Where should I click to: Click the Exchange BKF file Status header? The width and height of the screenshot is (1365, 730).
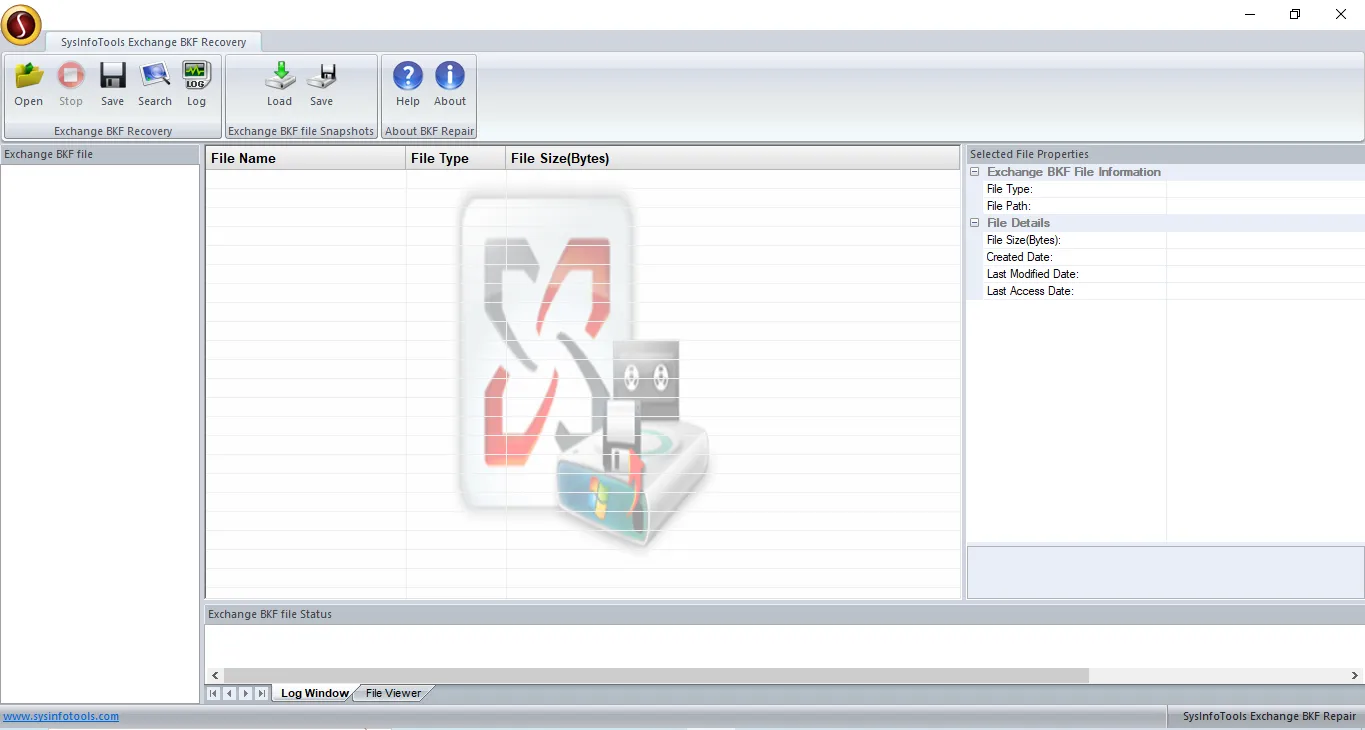784,614
